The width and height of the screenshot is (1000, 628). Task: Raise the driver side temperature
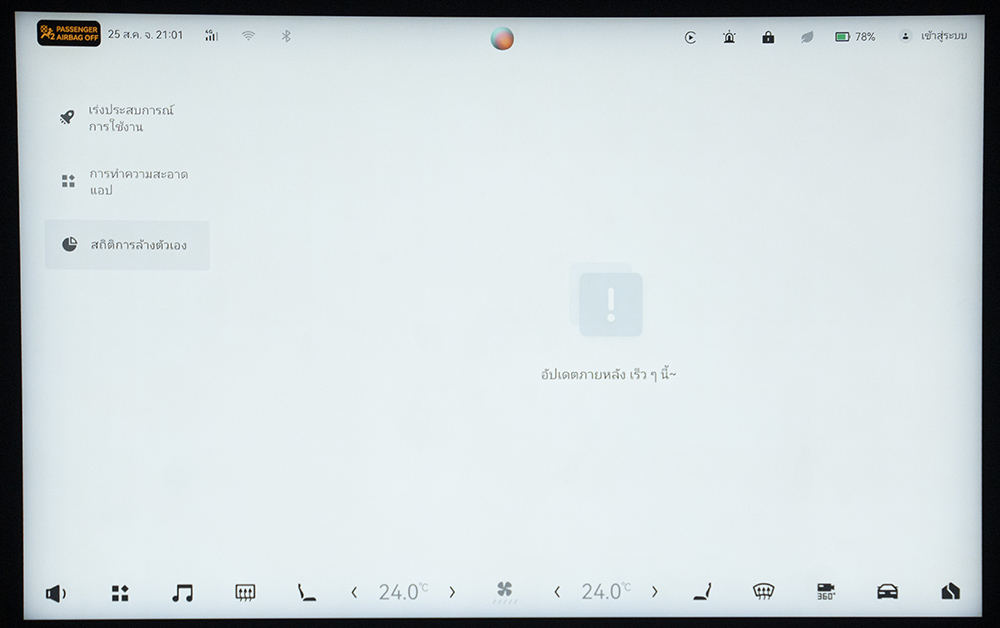[452, 593]
